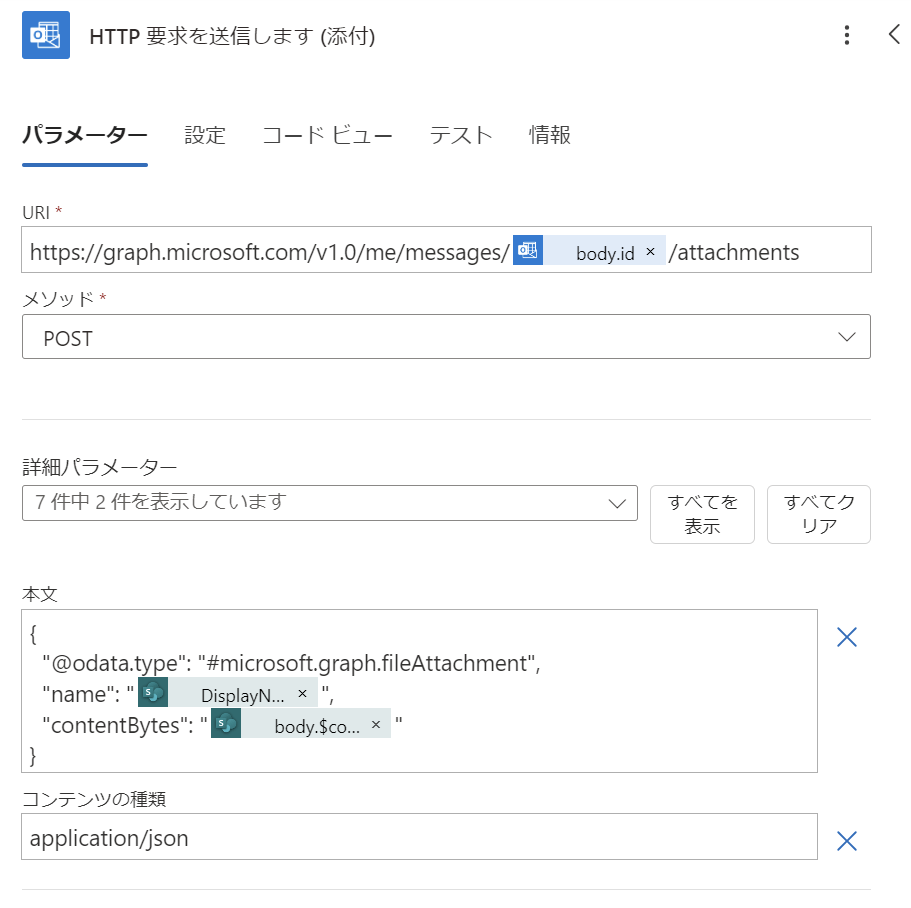Click the action title HTTP 要求を送信します (添付)
The height and width of the screenshot is (908, 911).
(232, 36)
